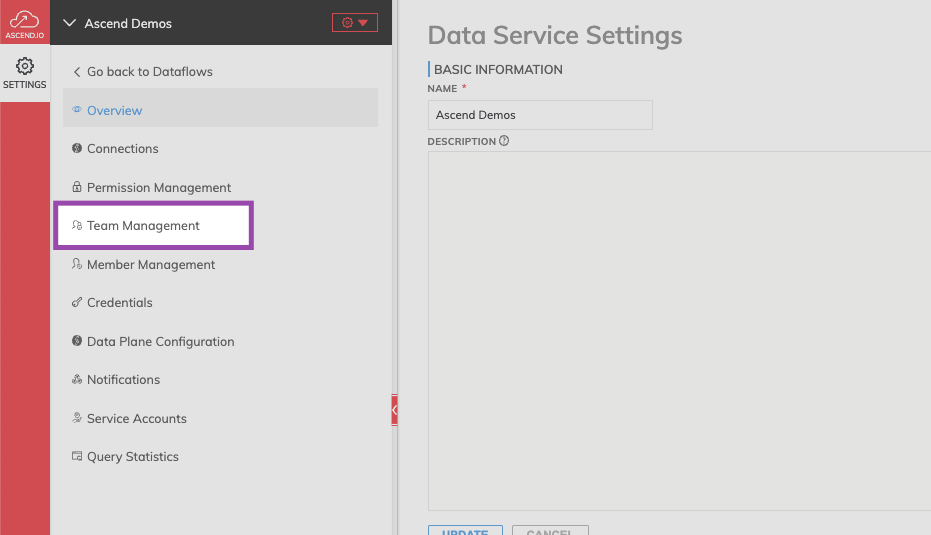Click the Team Management people icon
The height and width of the screenshot is (535, 931).
click(77, 225)
